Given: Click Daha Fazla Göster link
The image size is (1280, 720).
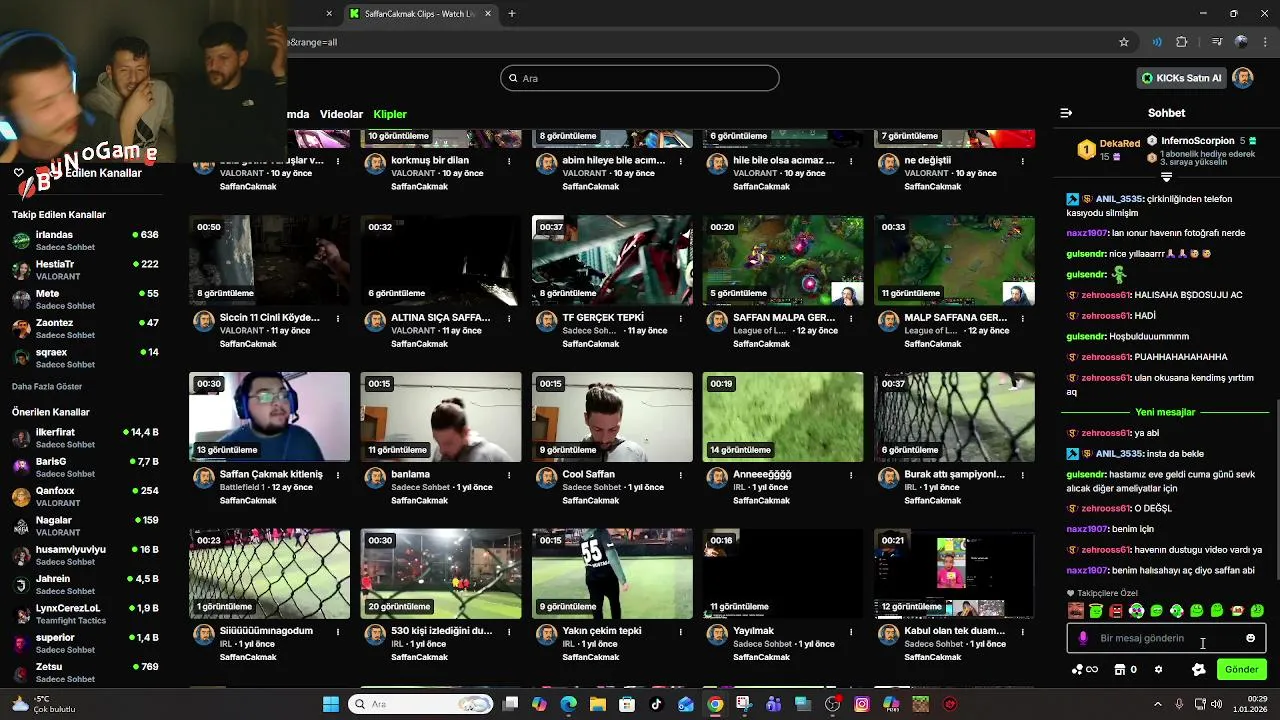Looking at the screenshot, I should (x=47, y=387).
